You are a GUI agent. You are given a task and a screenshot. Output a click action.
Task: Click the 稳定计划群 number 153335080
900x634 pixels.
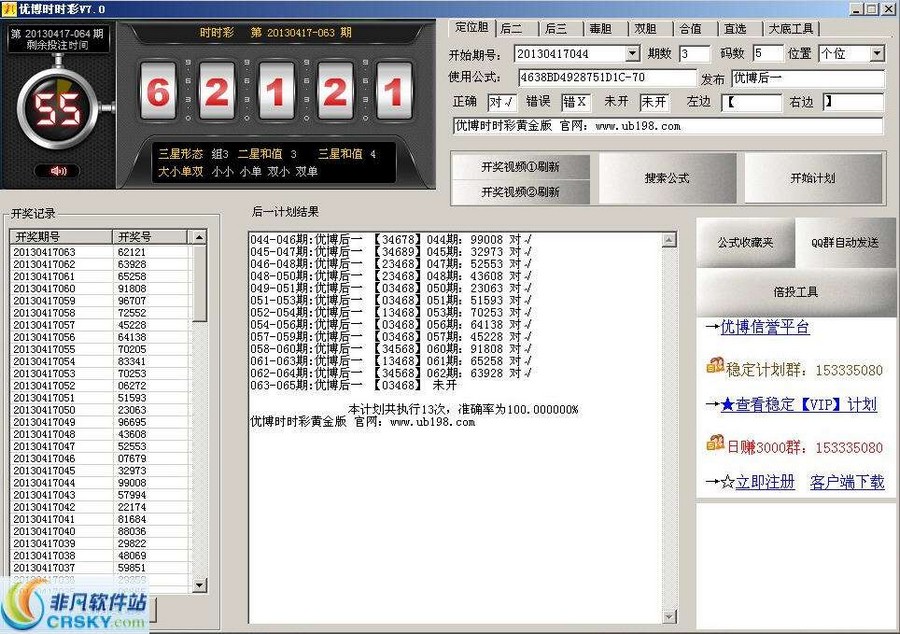coord(849,371)
